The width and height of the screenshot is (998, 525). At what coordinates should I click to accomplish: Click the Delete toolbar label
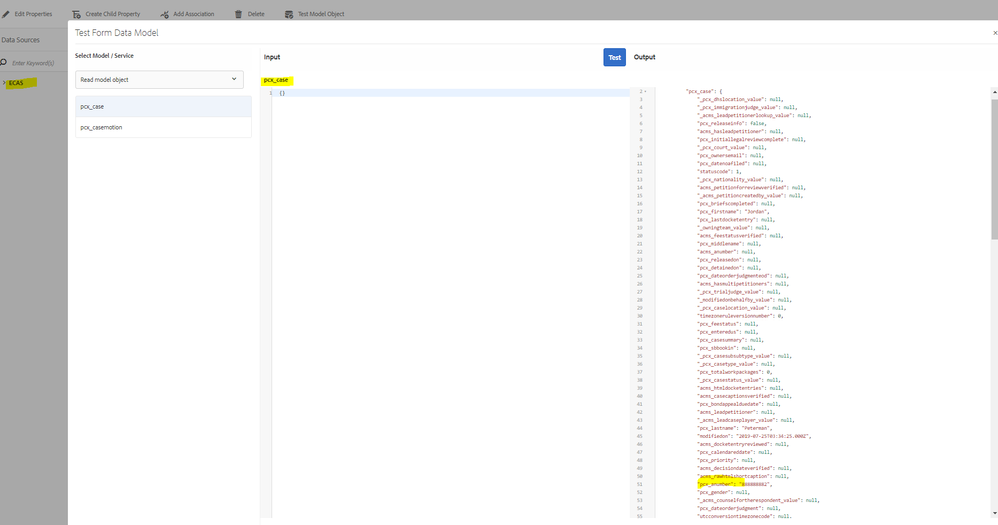[256, 14]
